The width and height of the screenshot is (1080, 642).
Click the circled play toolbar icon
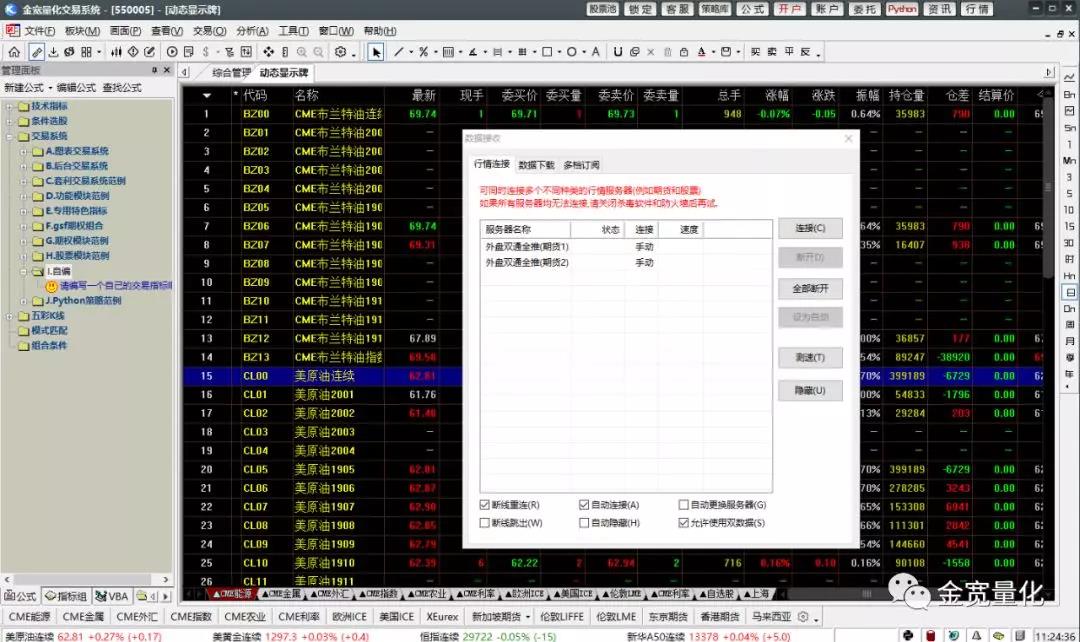point(172,52)
